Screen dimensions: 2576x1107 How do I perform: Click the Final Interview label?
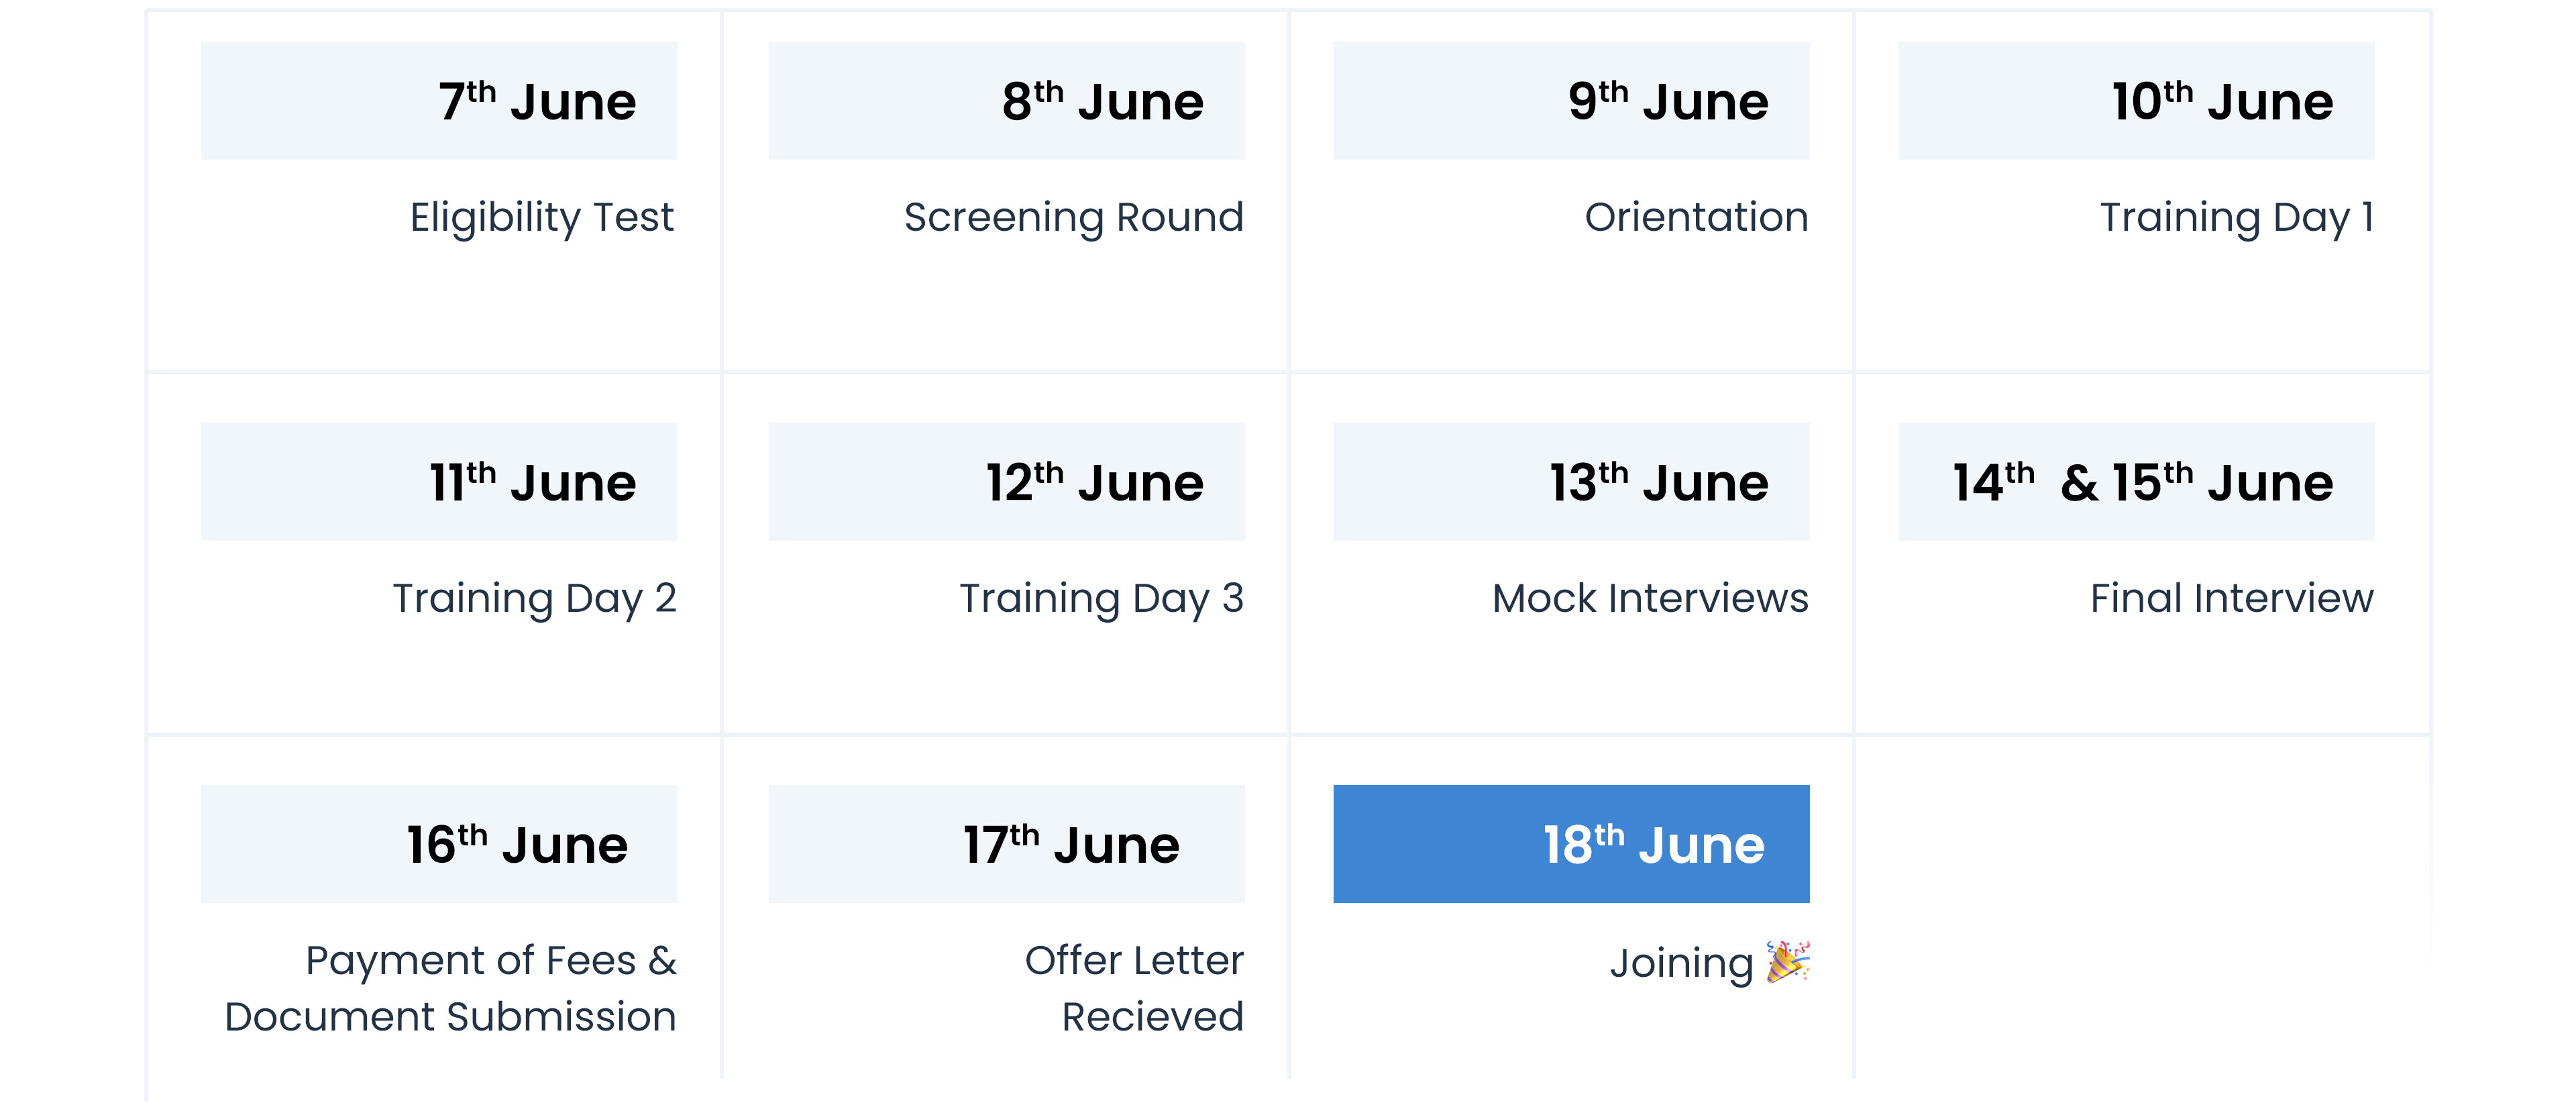2232,598
